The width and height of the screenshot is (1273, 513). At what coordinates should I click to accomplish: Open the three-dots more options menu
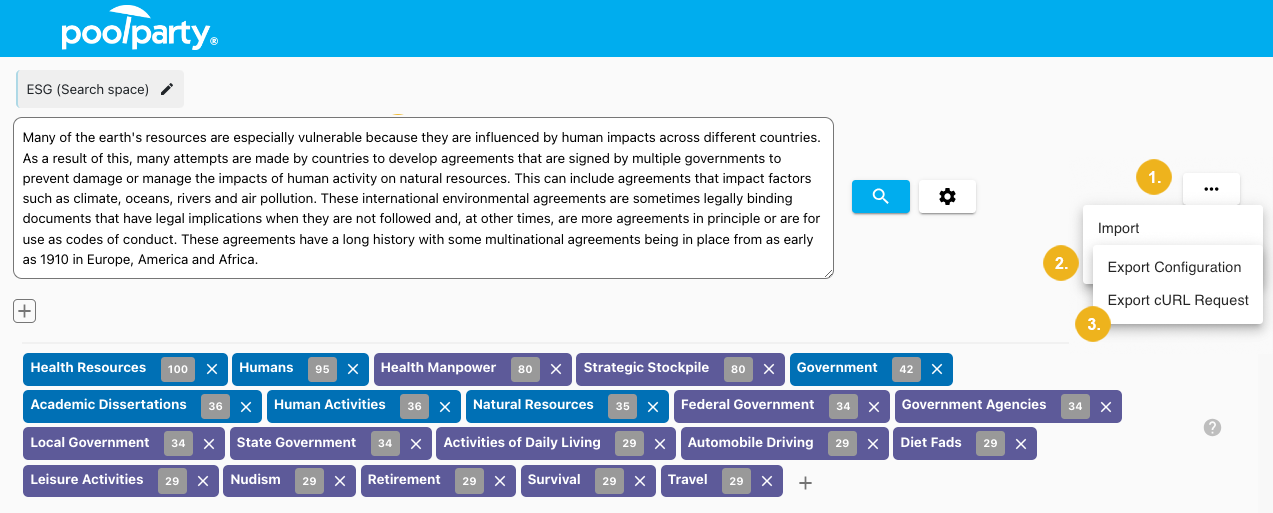[x=1211, y=188]
